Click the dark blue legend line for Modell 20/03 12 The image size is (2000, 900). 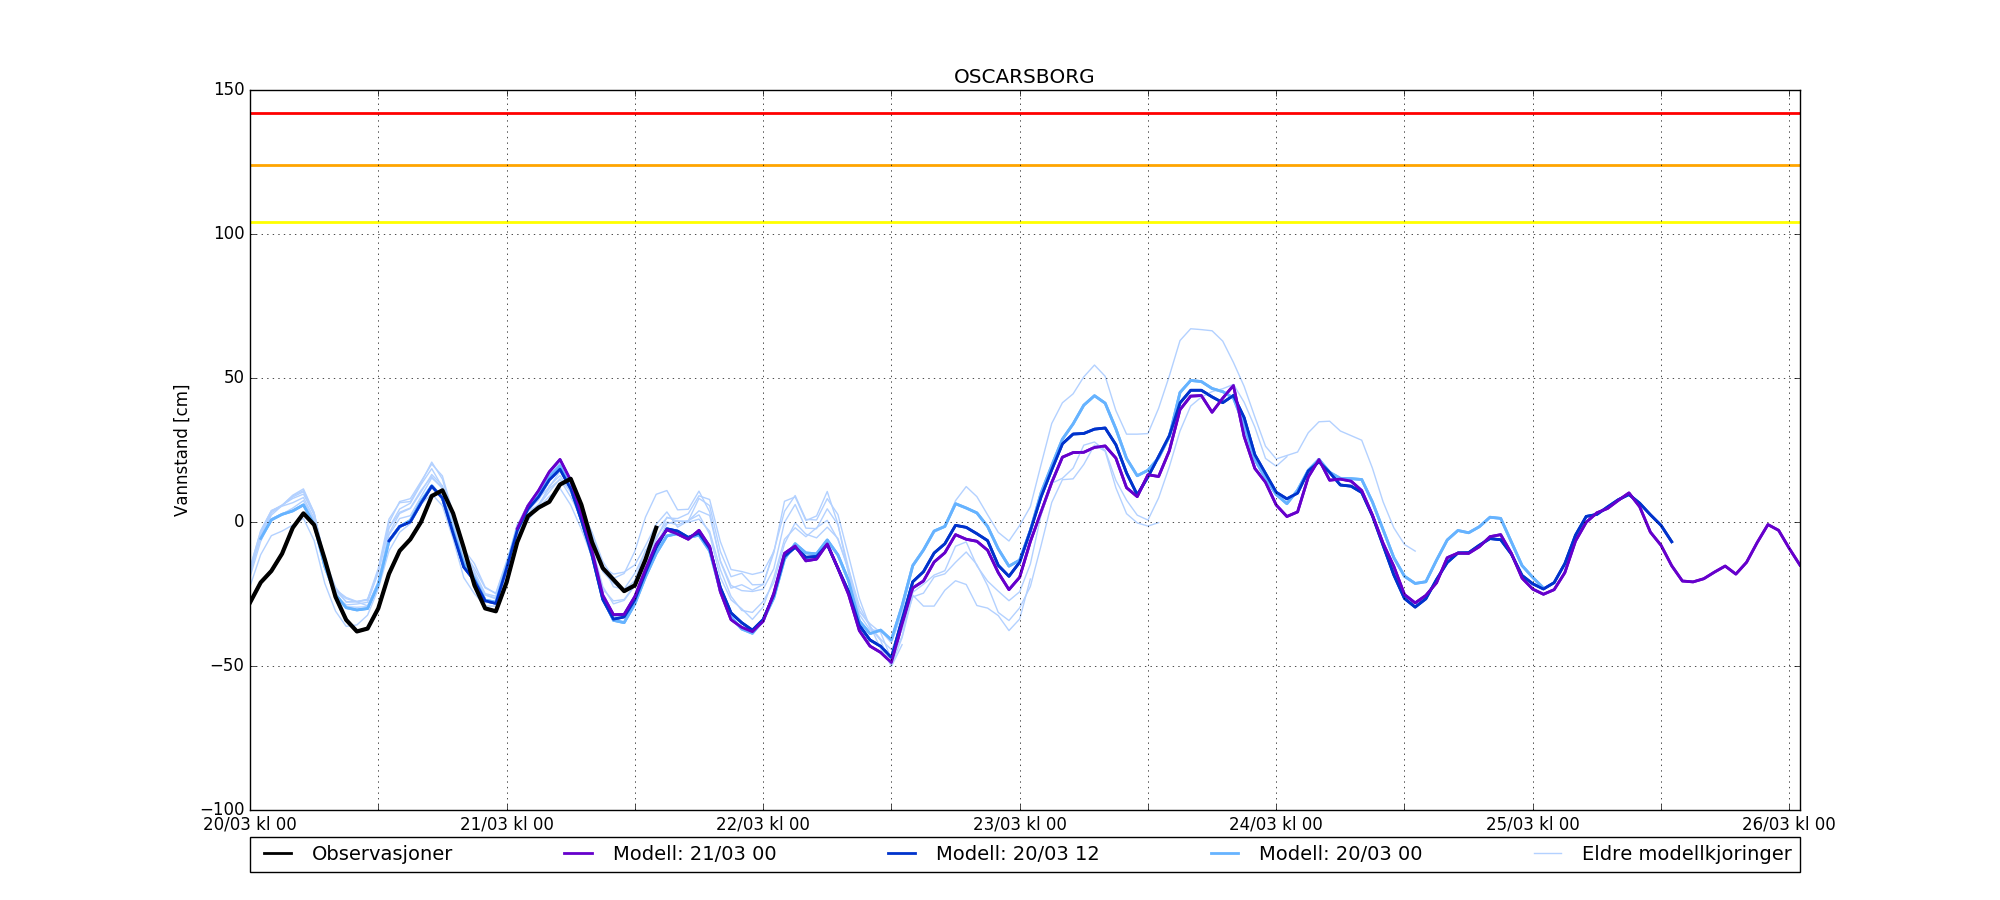(x=902, y=854)
